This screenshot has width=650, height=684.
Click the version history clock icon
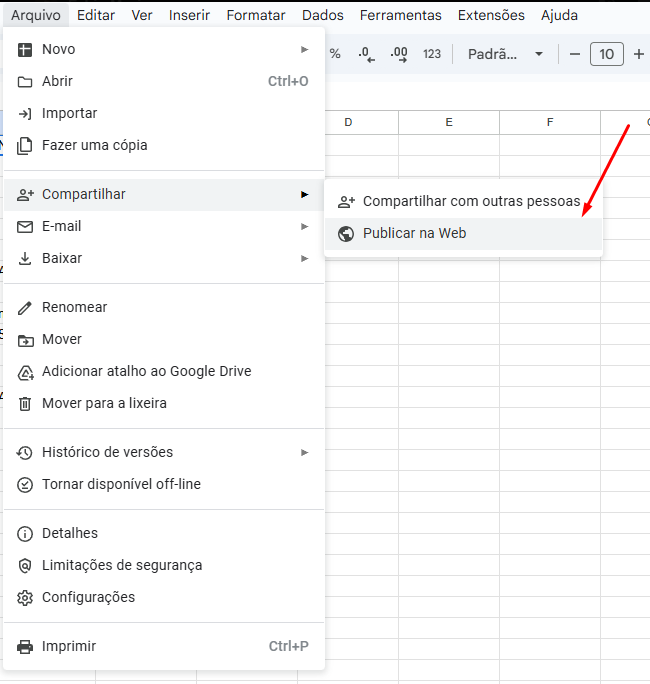[x=24, y=453]
